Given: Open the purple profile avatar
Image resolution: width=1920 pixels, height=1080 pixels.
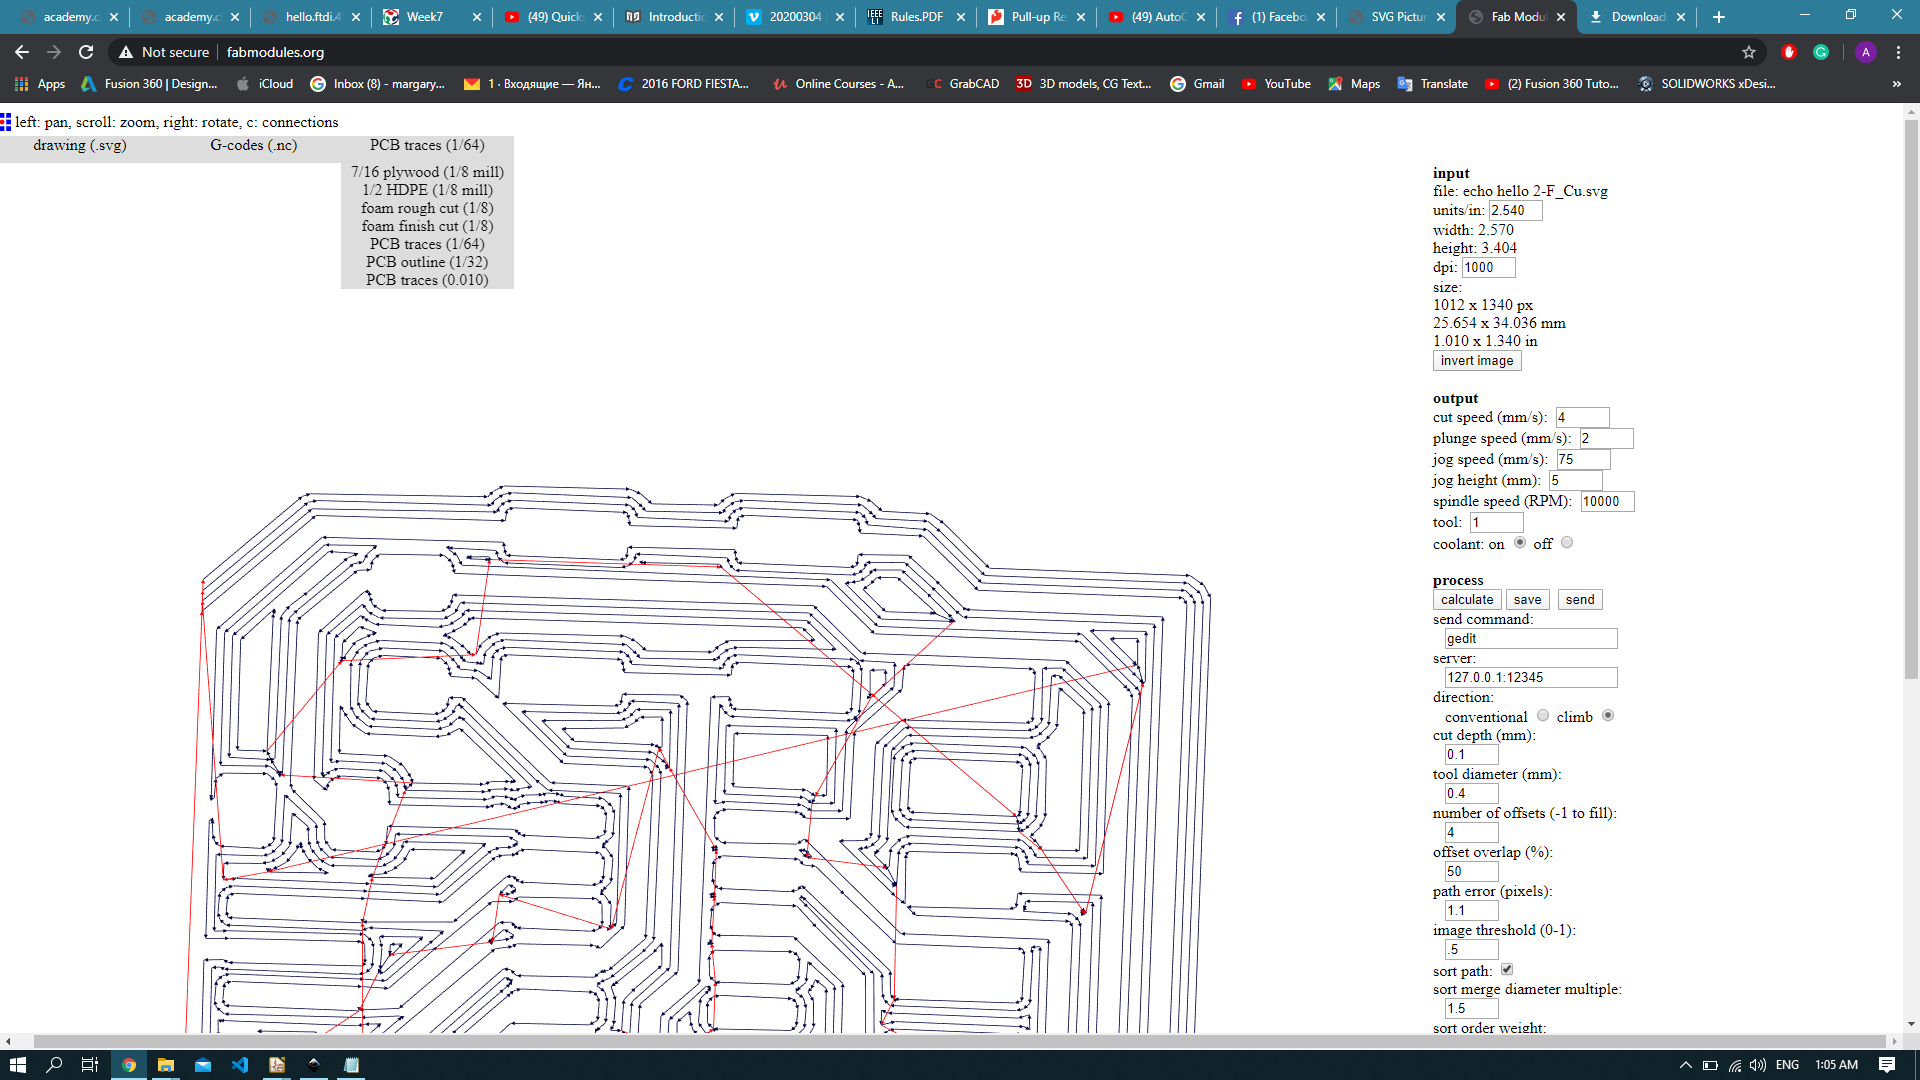Looking at the screenshot, I should point(1865,52).
